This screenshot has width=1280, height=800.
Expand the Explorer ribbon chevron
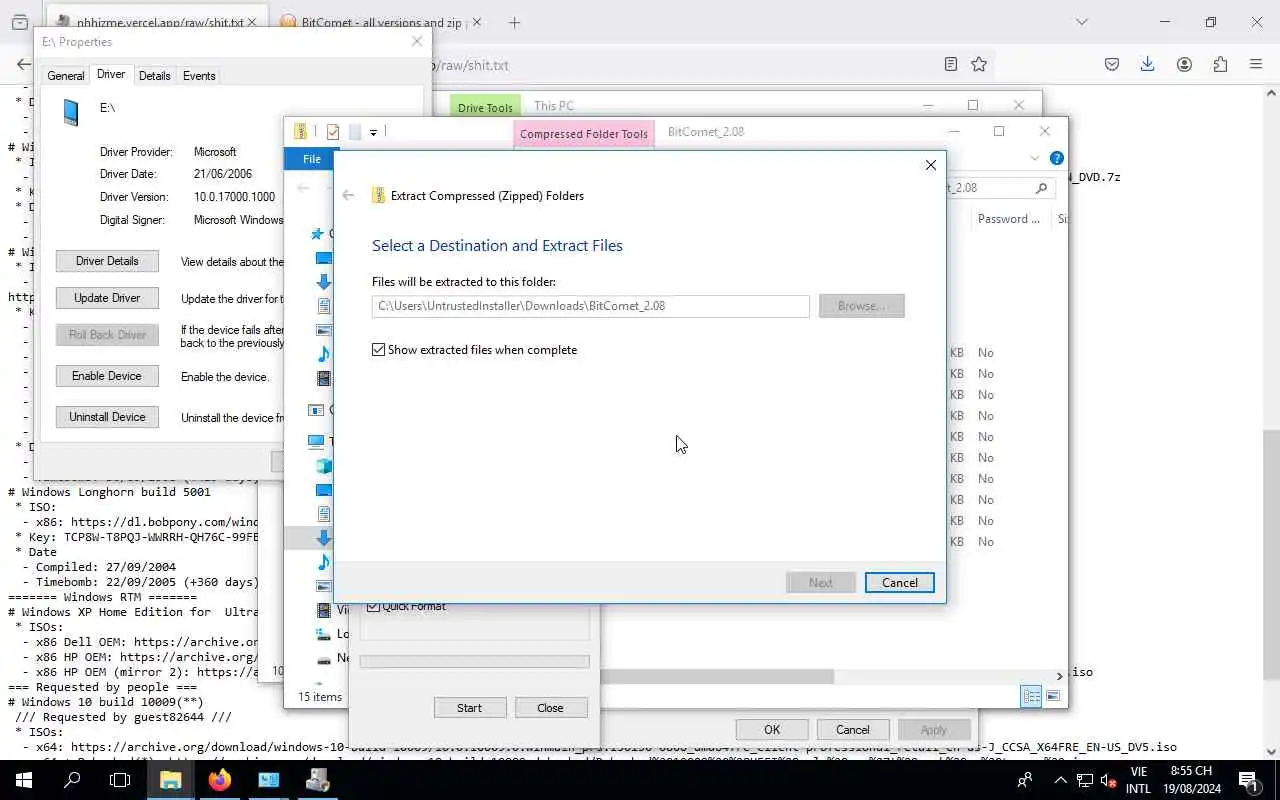tap(1035, 158)
